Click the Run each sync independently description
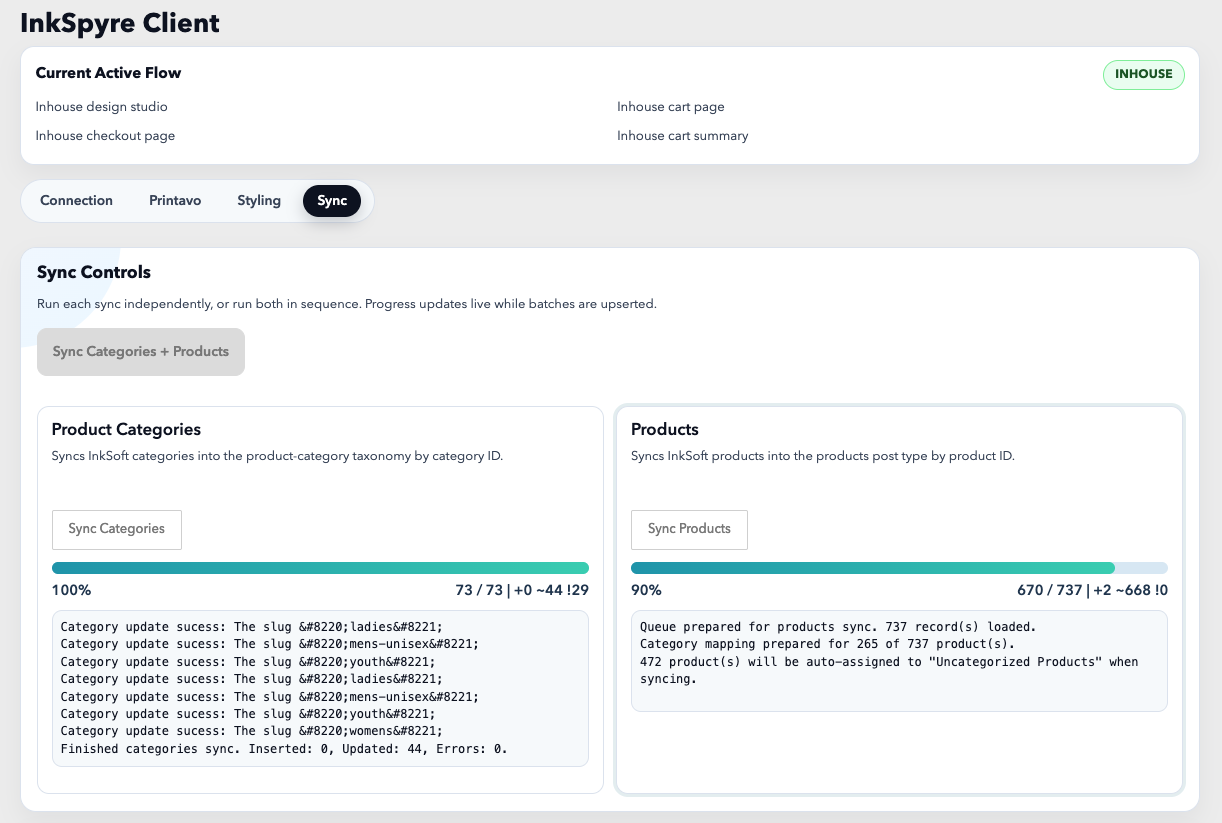 click(347, 303)
